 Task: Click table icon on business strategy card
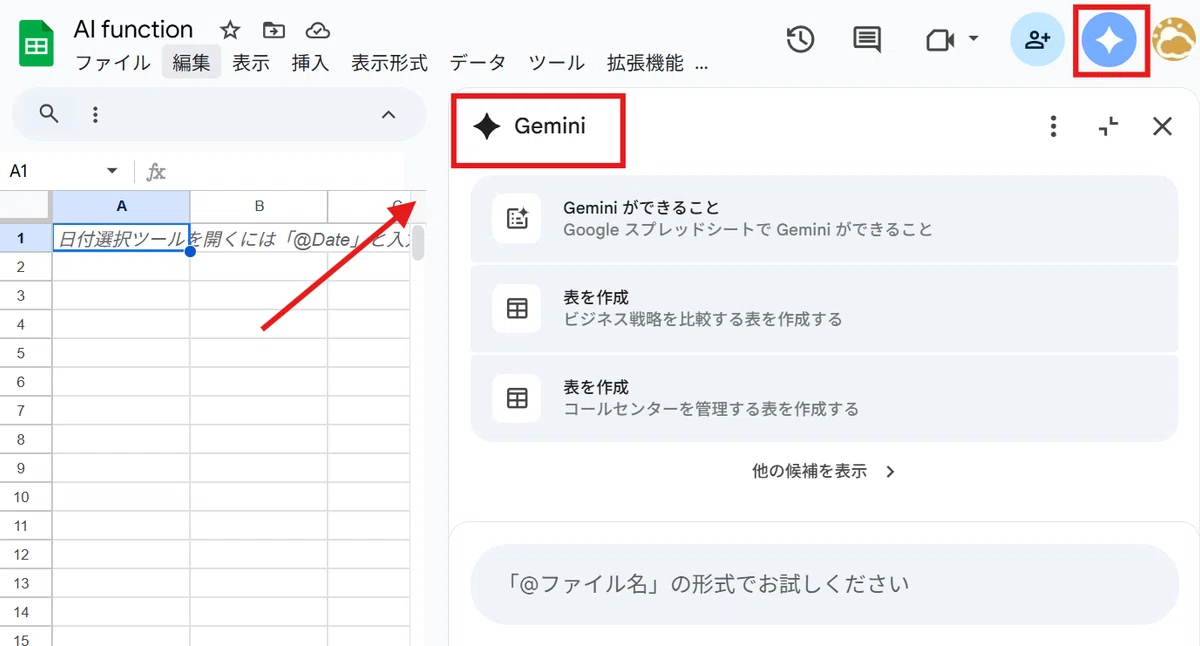point(517,308)
